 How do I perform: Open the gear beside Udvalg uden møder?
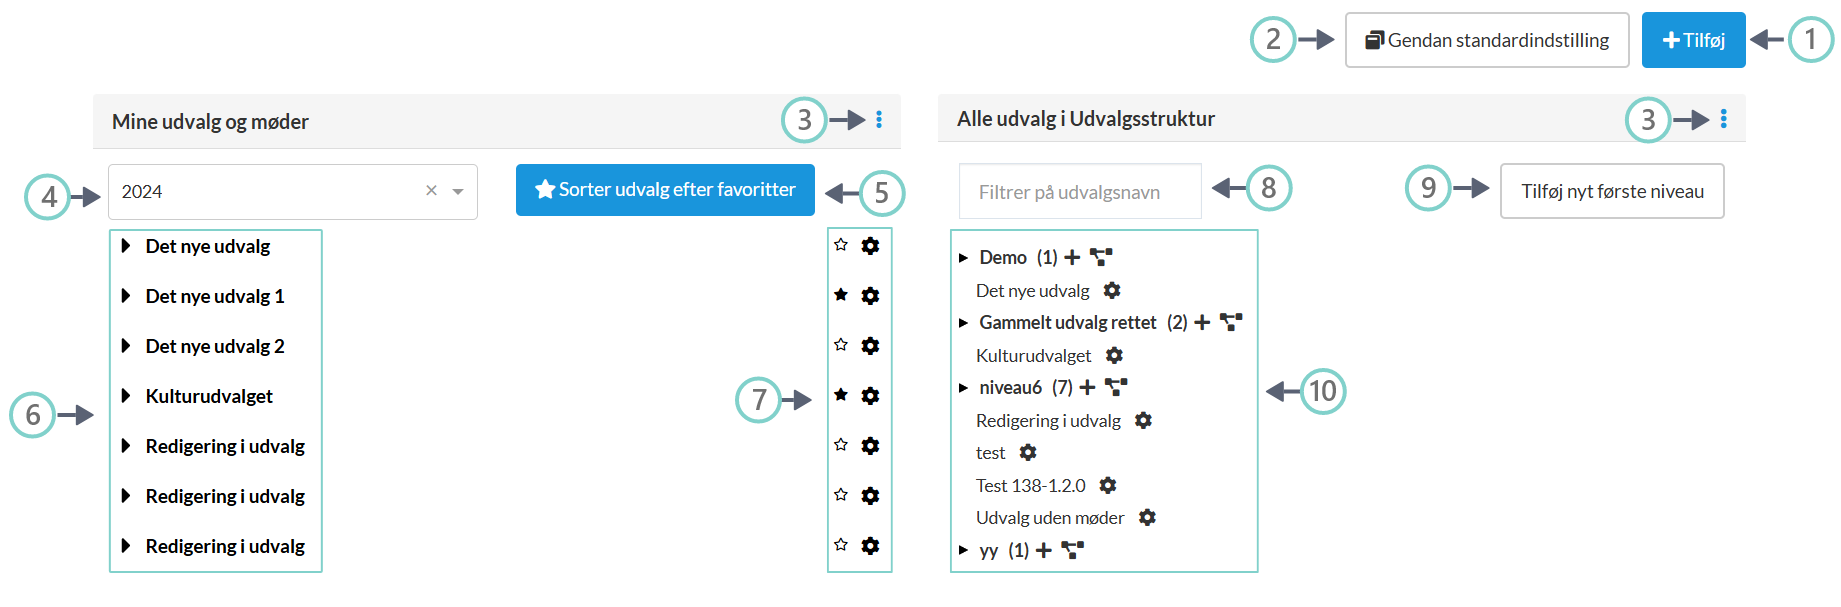pos(1147,517)
